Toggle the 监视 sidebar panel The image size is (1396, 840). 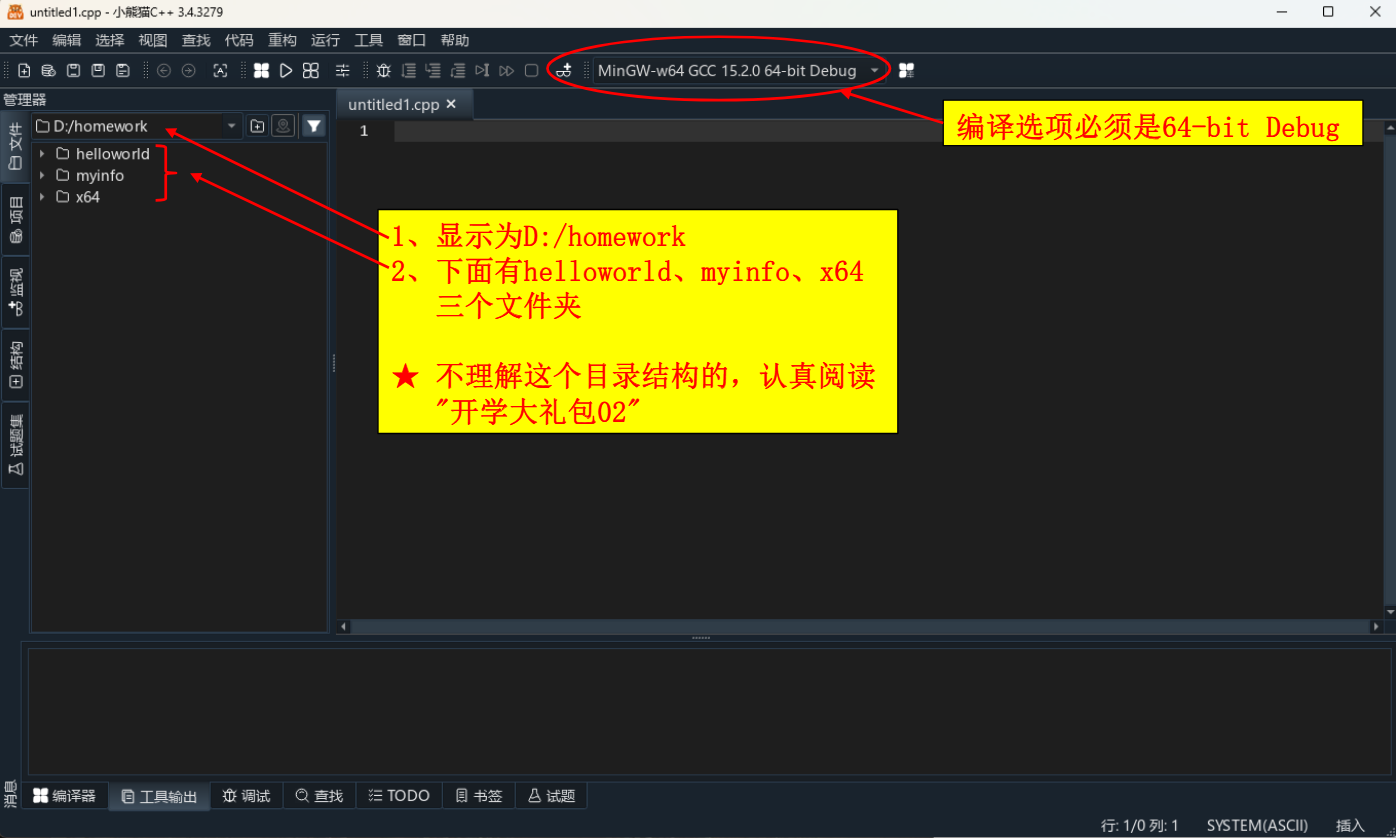tap(15, 290)
